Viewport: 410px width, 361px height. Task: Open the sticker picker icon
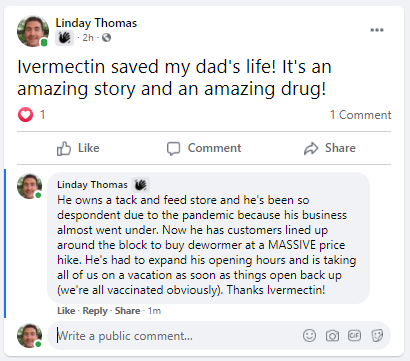point(377,336)
